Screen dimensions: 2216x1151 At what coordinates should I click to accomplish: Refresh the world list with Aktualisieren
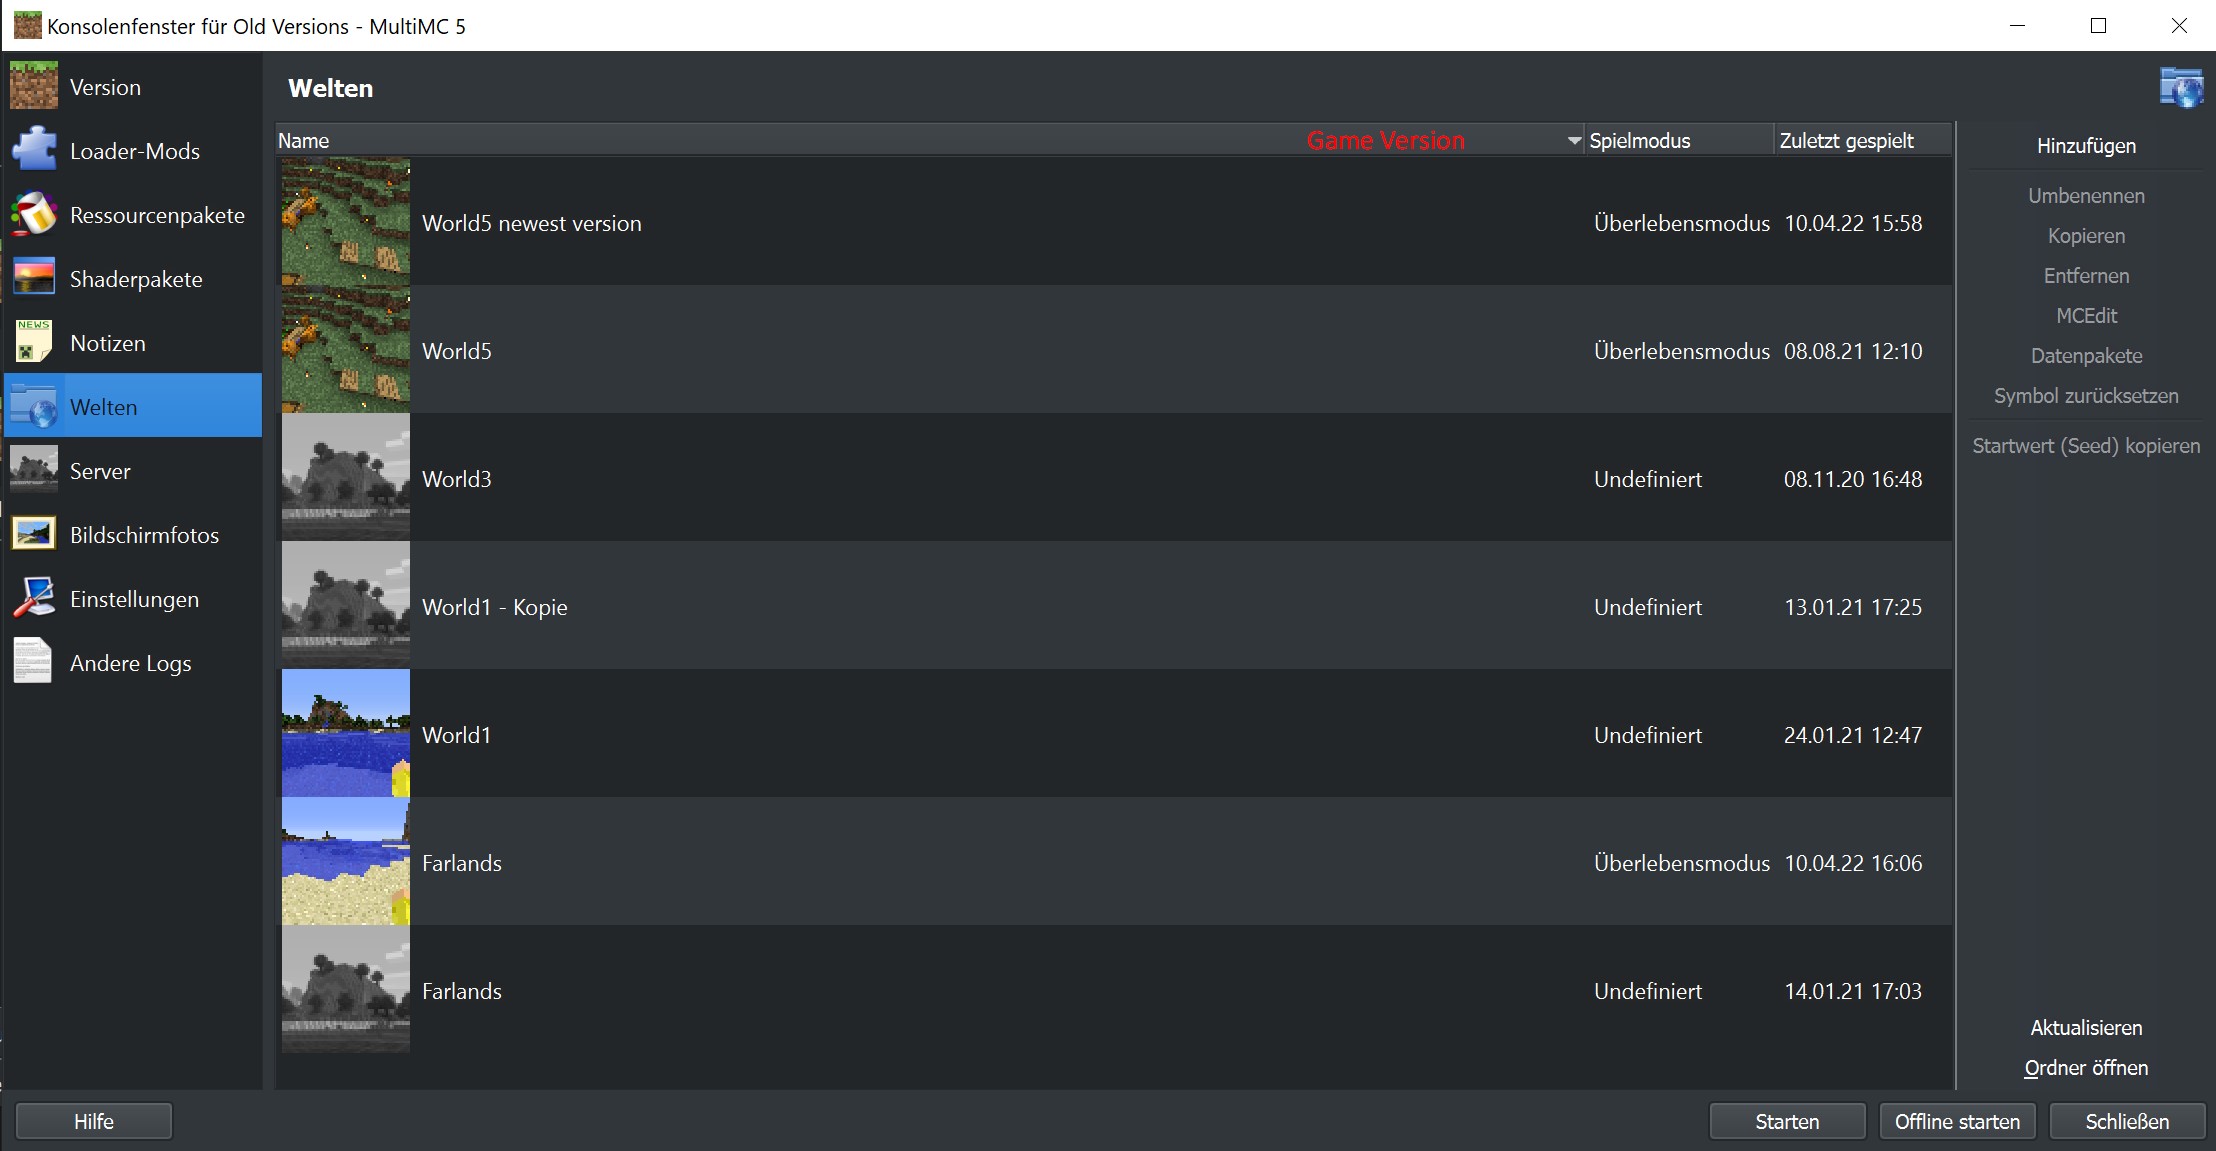pos(2085,1027)
